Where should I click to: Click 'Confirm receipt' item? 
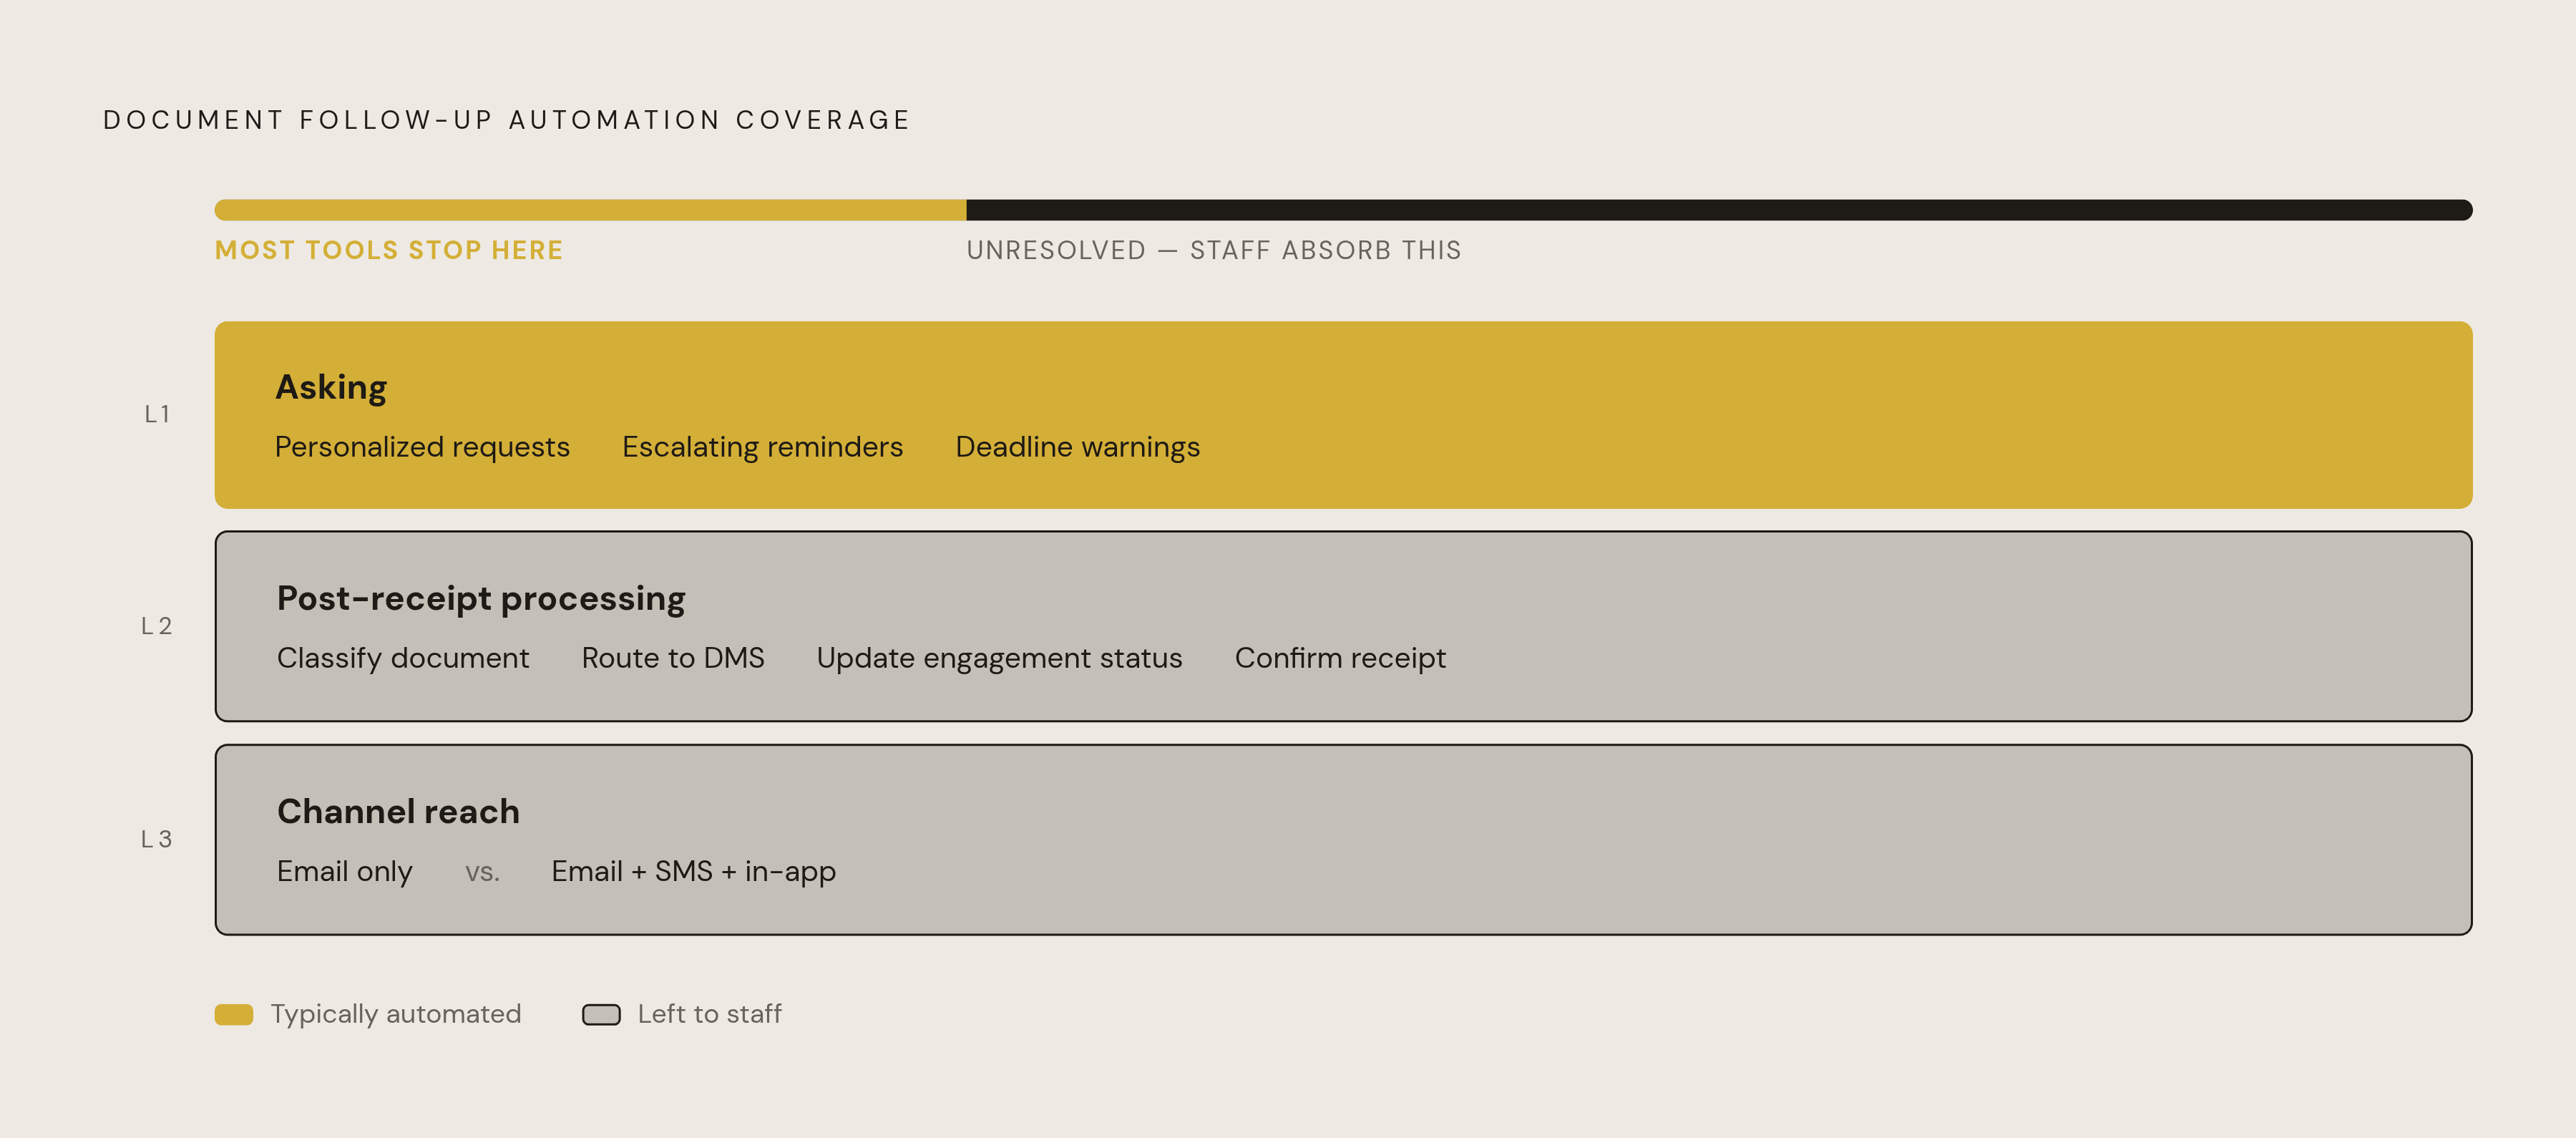tap(1340, 658)
